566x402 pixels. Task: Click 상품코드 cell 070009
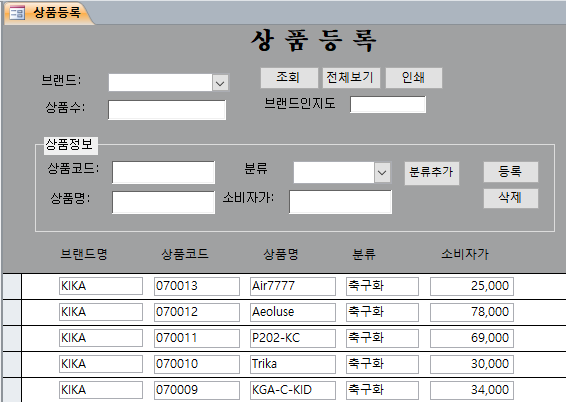point(197,390)
